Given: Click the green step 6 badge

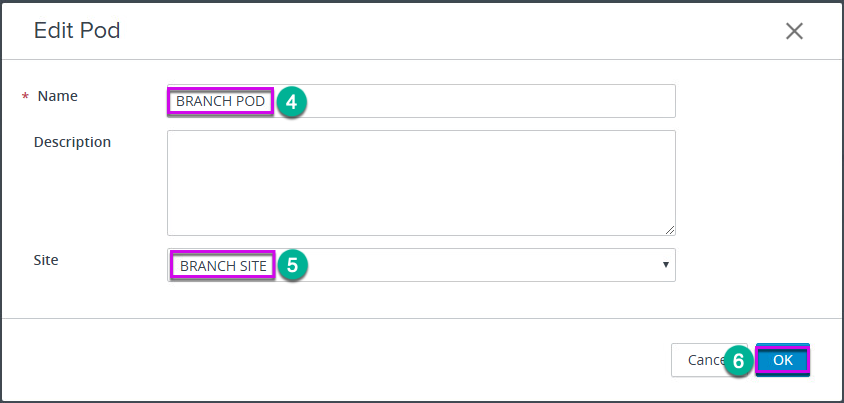Looking at the screenshot, I should click(738, 362).
